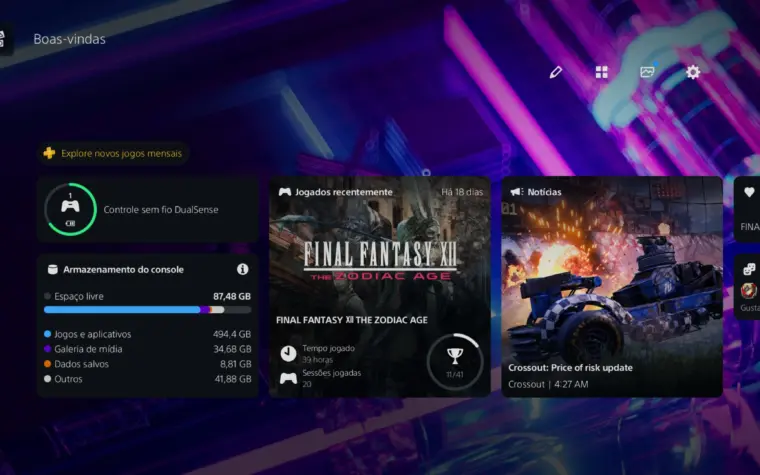Click the Espaço livre label
Screen dimensions: 760x475
79,296
